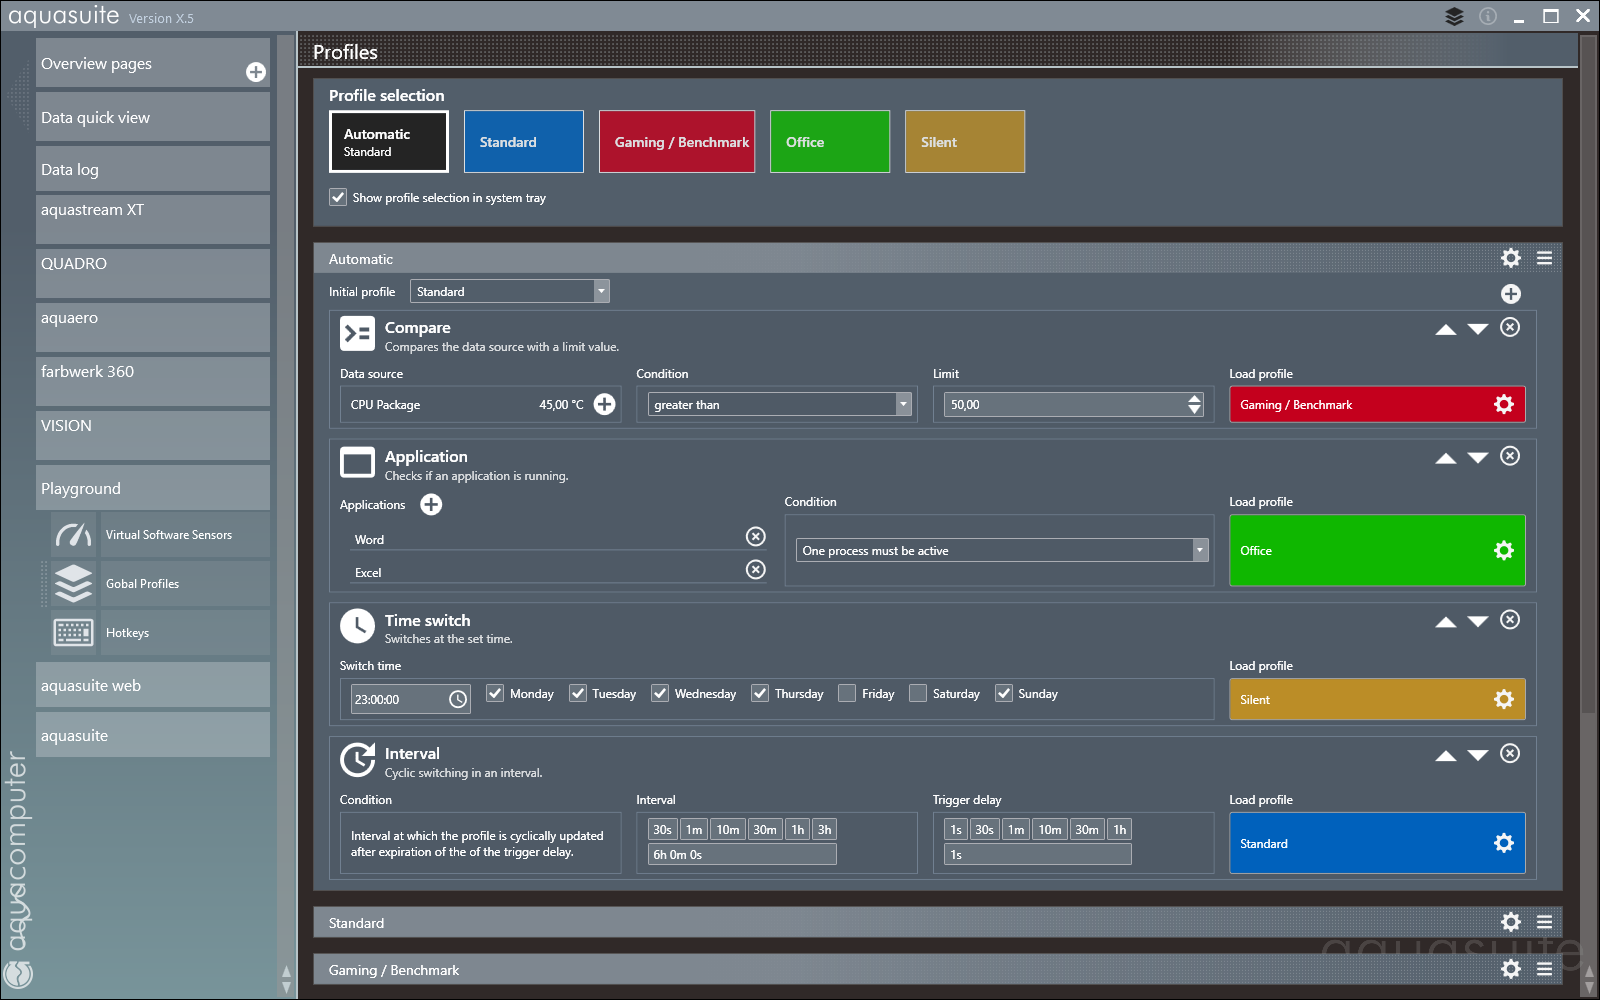
Task: Select the blue Standard profile tile
Action: click(524, 141)
